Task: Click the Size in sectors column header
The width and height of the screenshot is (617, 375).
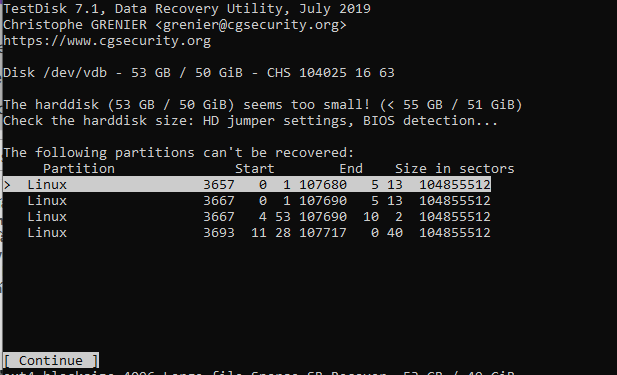Action: click(454, 168)
